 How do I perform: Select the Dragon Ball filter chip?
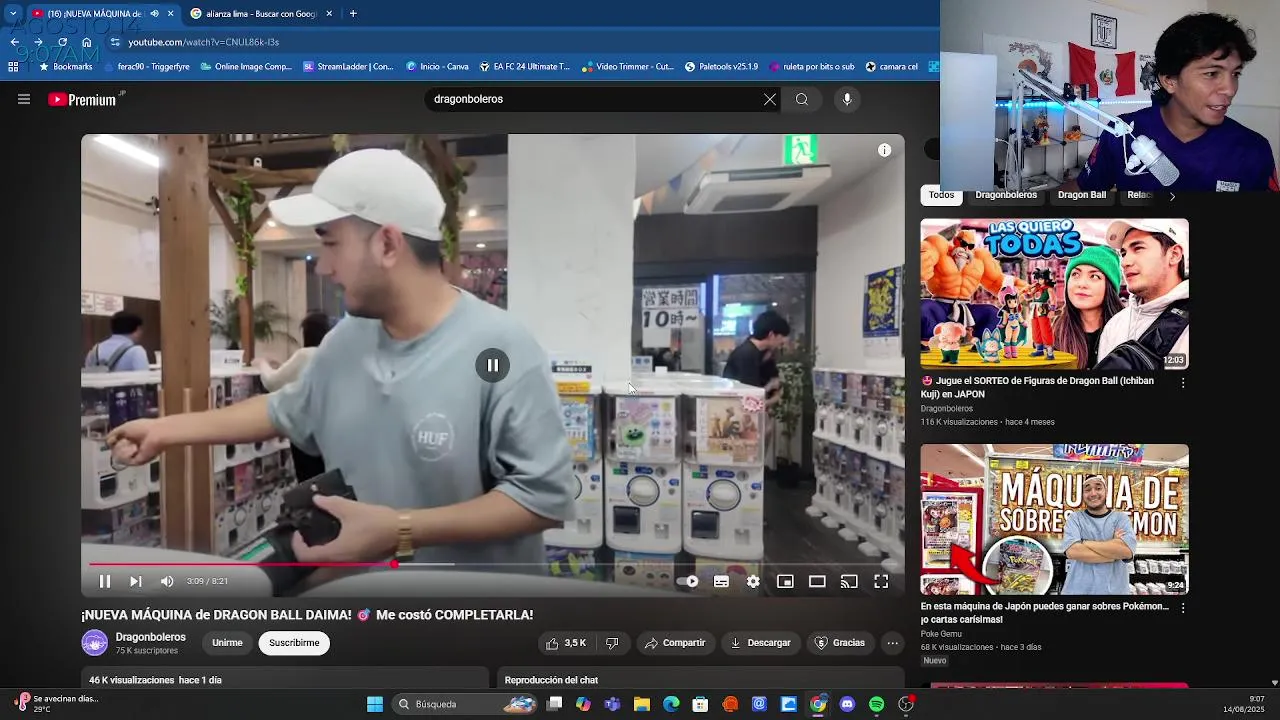(1082, 196)
